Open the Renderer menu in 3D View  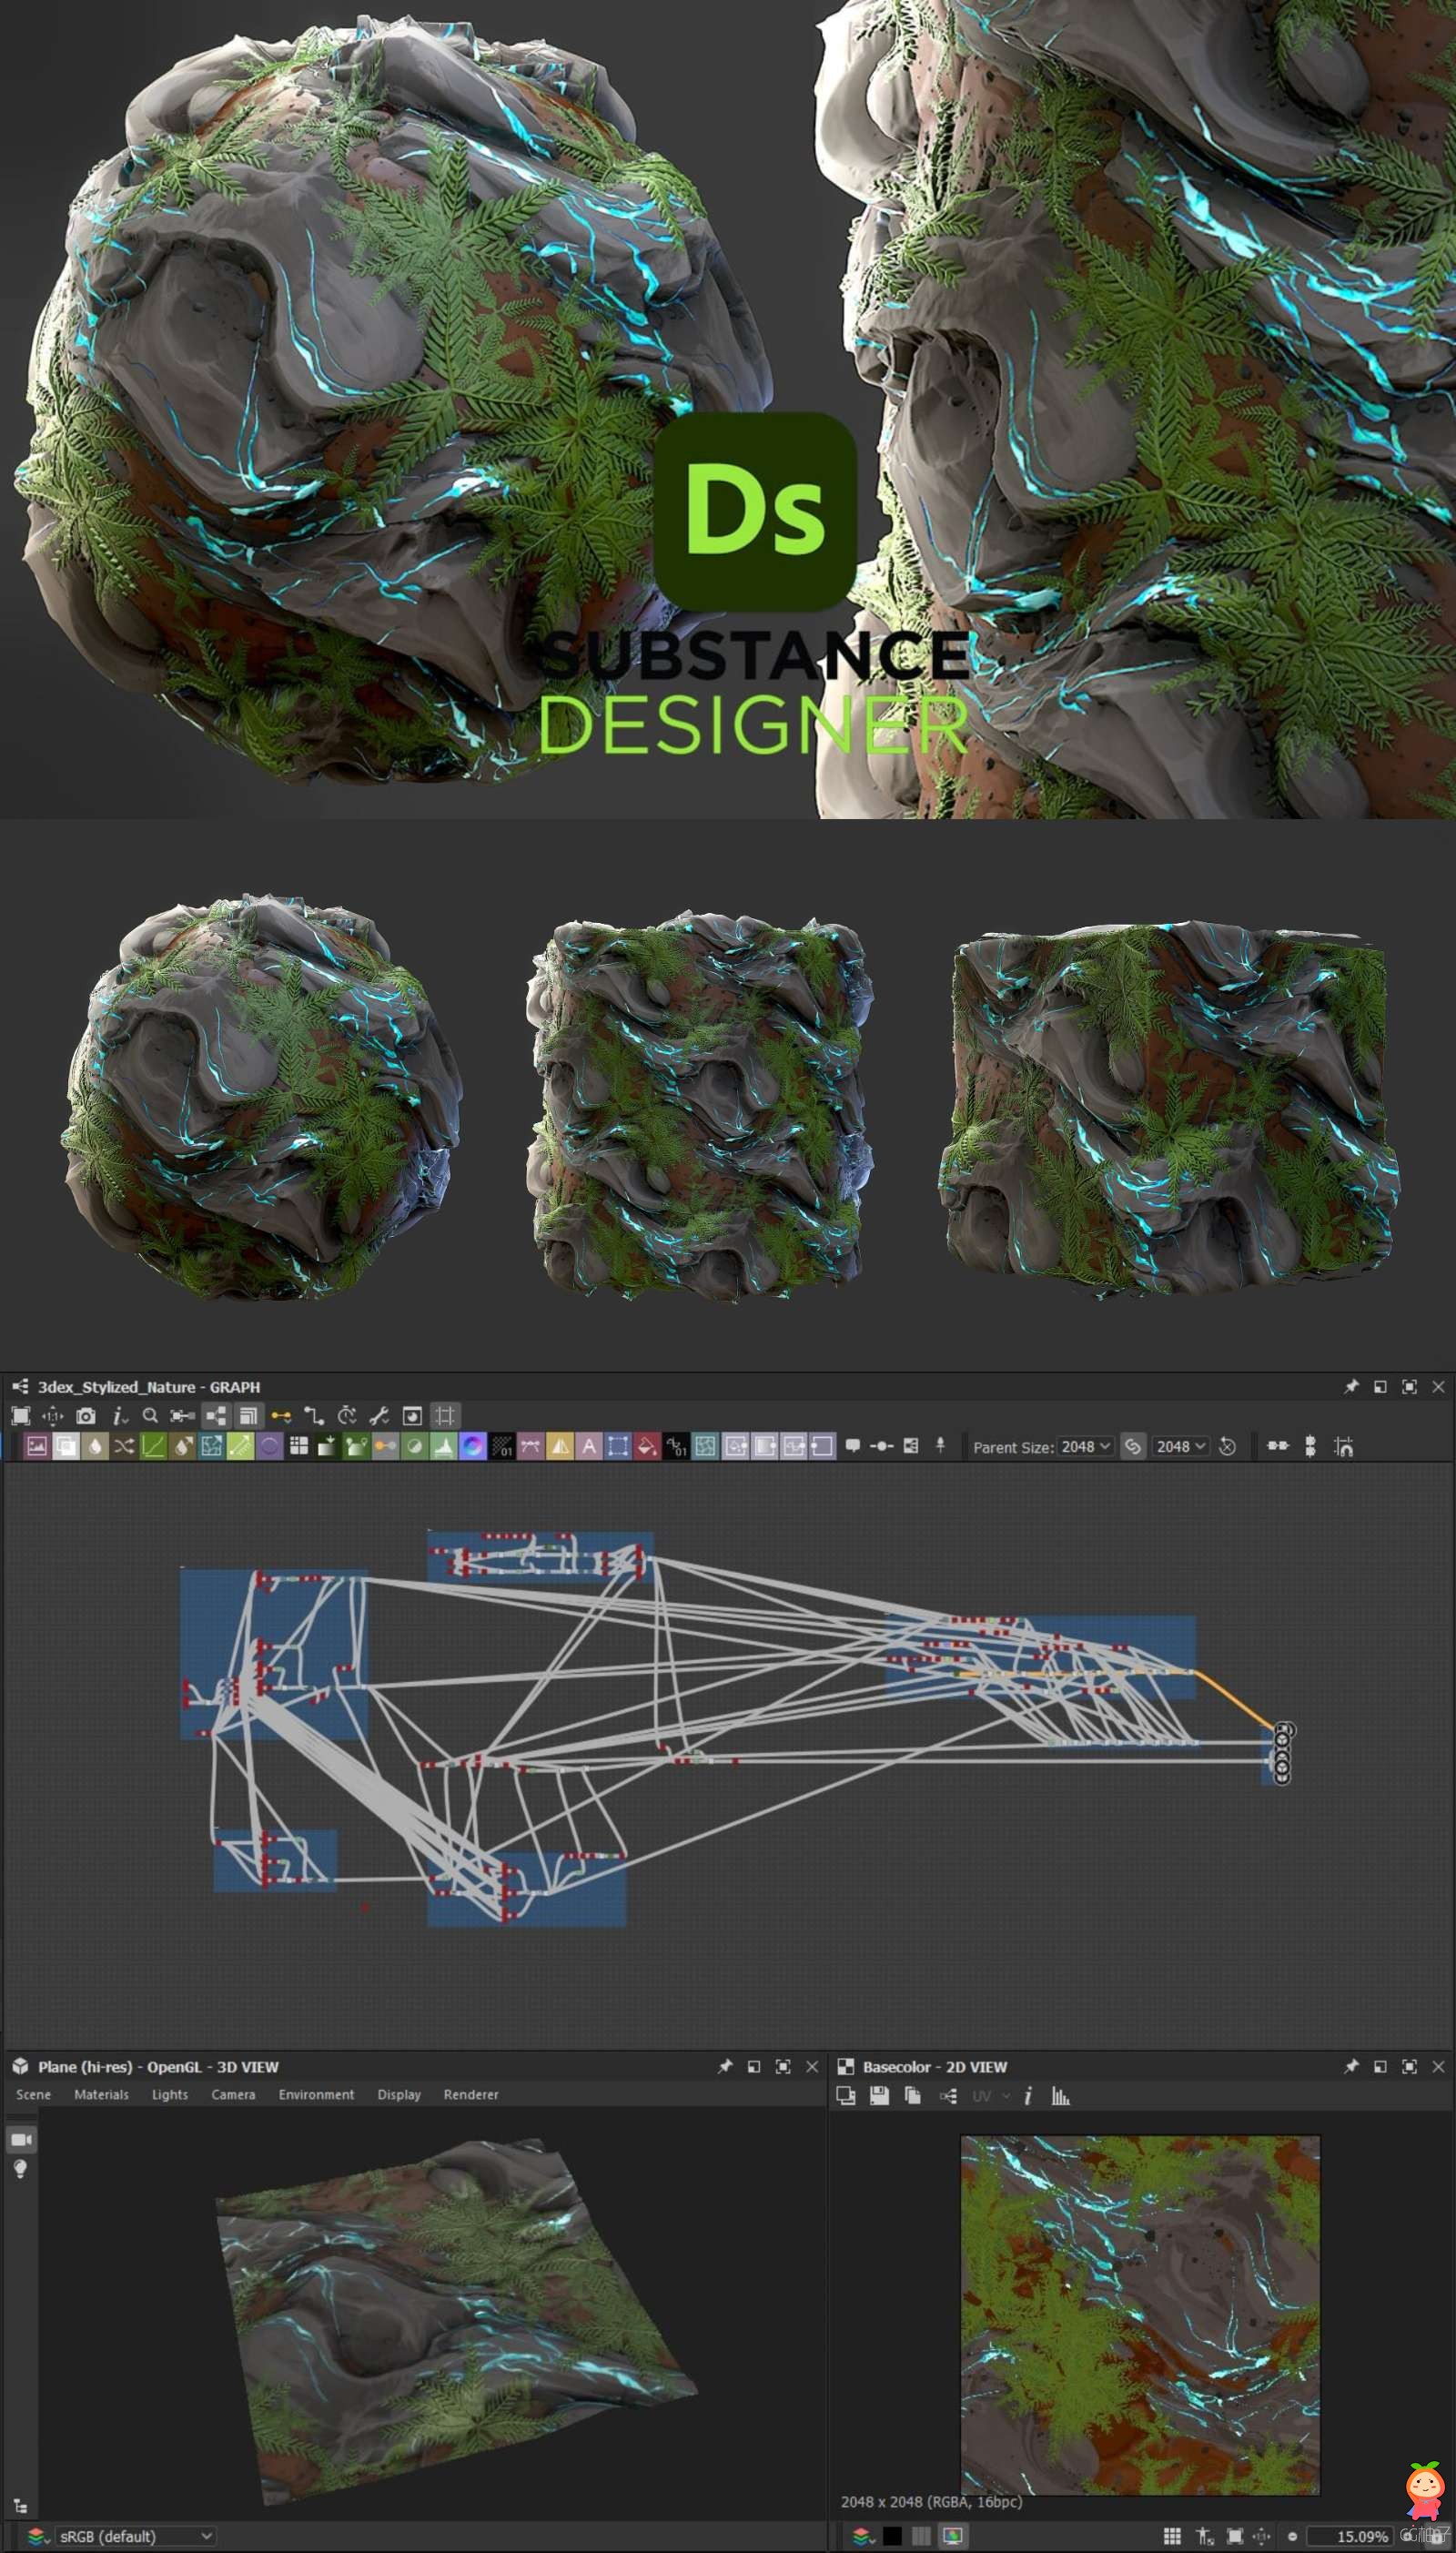click(x=471, y=2094)
